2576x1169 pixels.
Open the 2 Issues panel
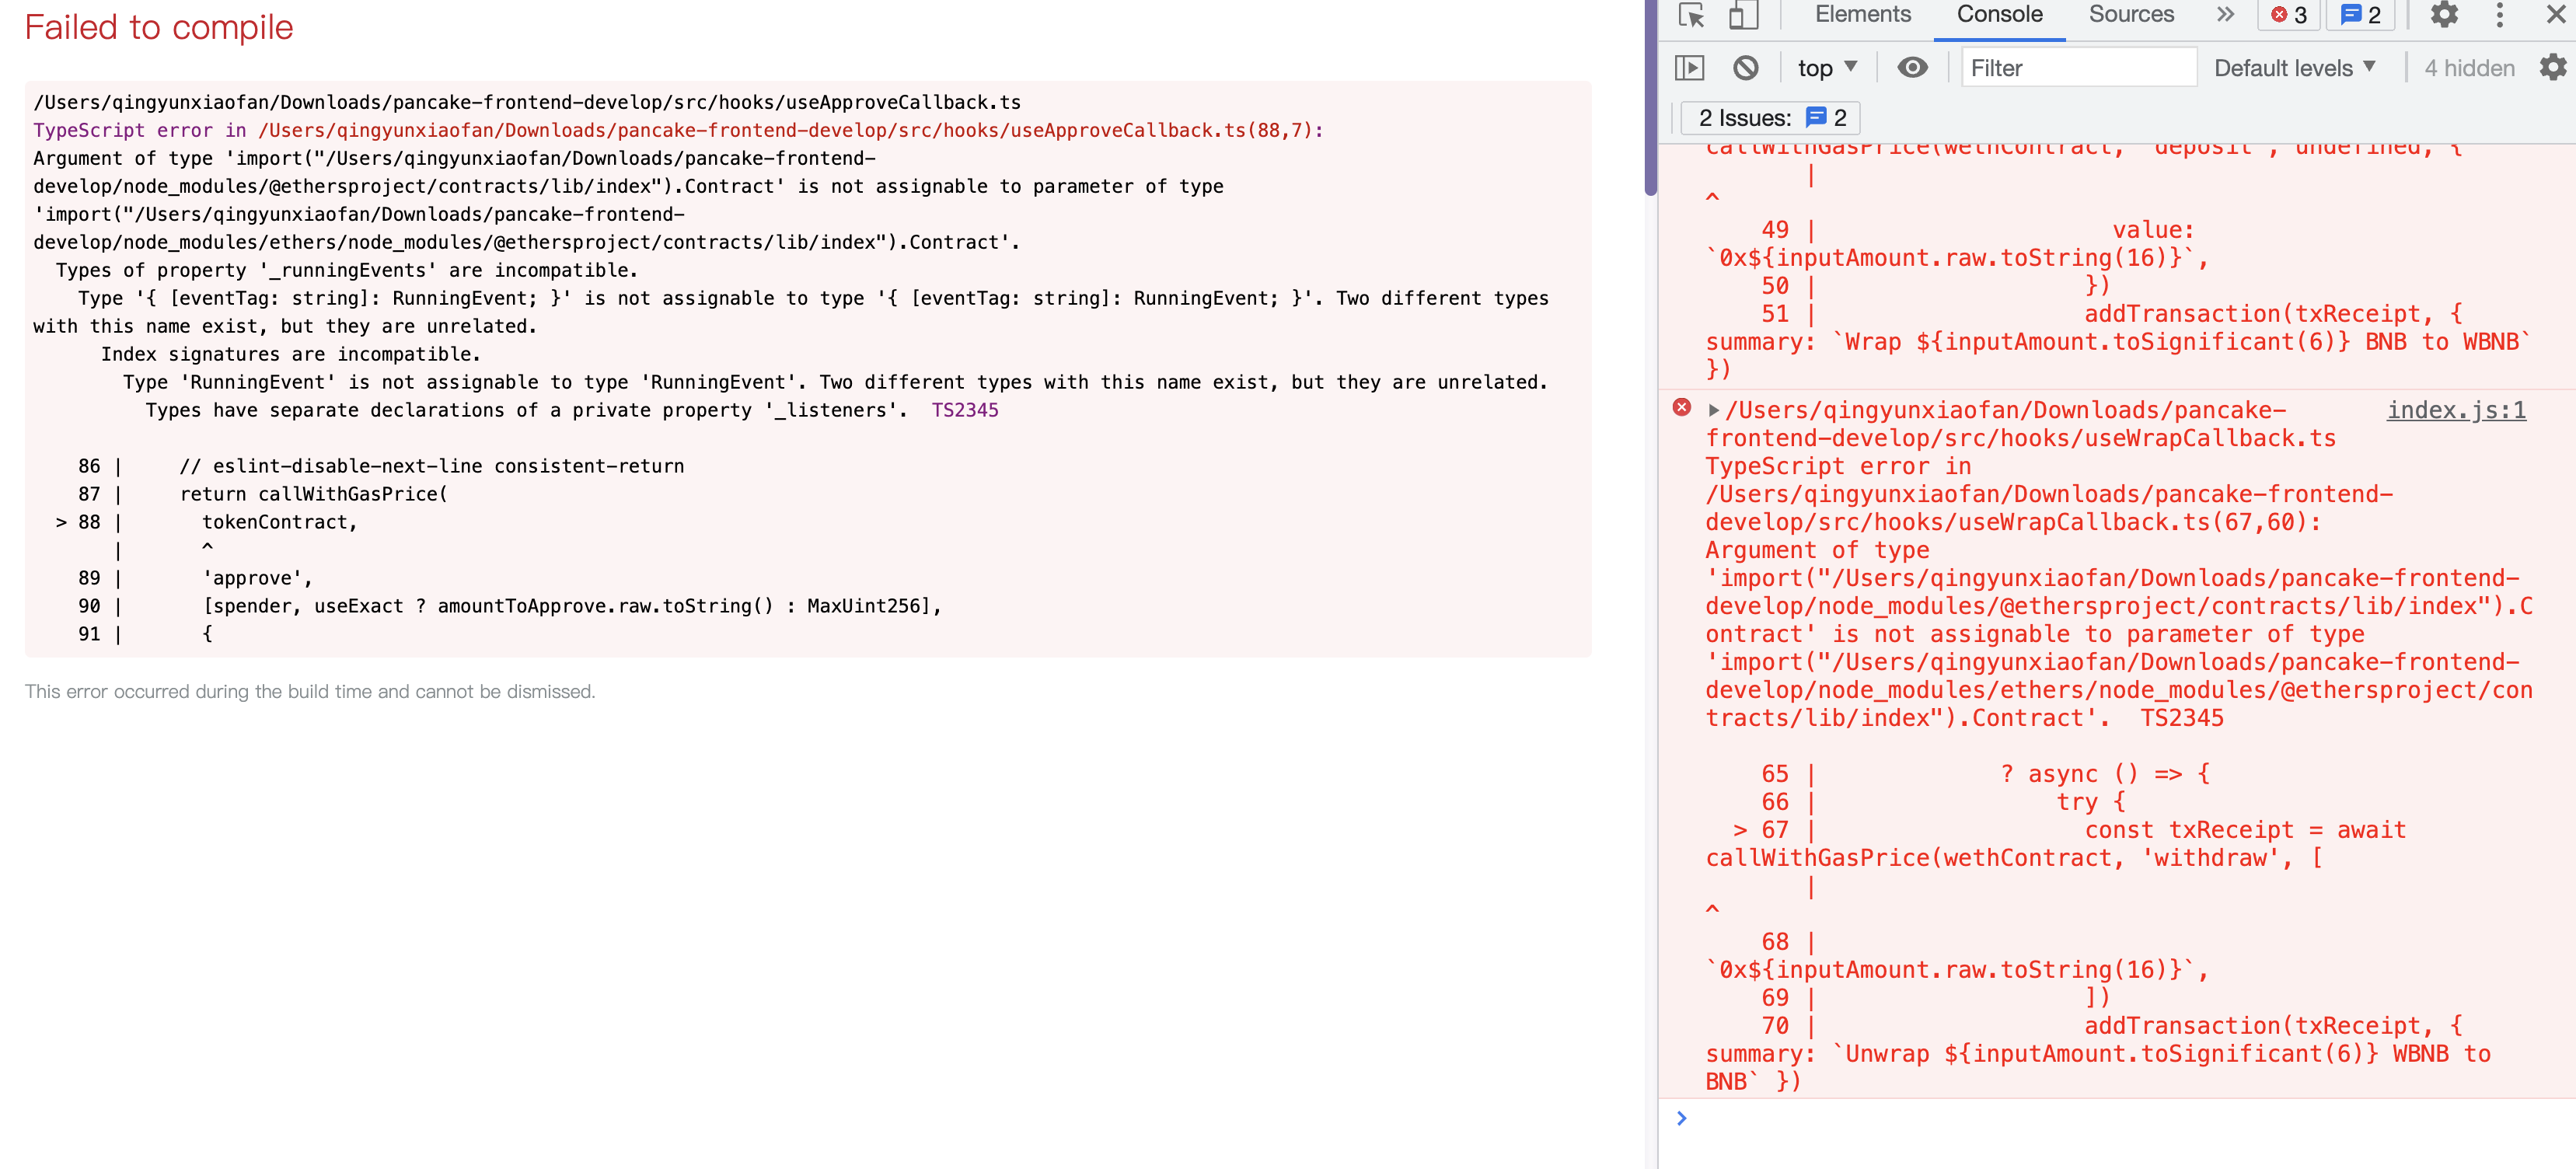pyautogui.click(x=1770, y=117)
